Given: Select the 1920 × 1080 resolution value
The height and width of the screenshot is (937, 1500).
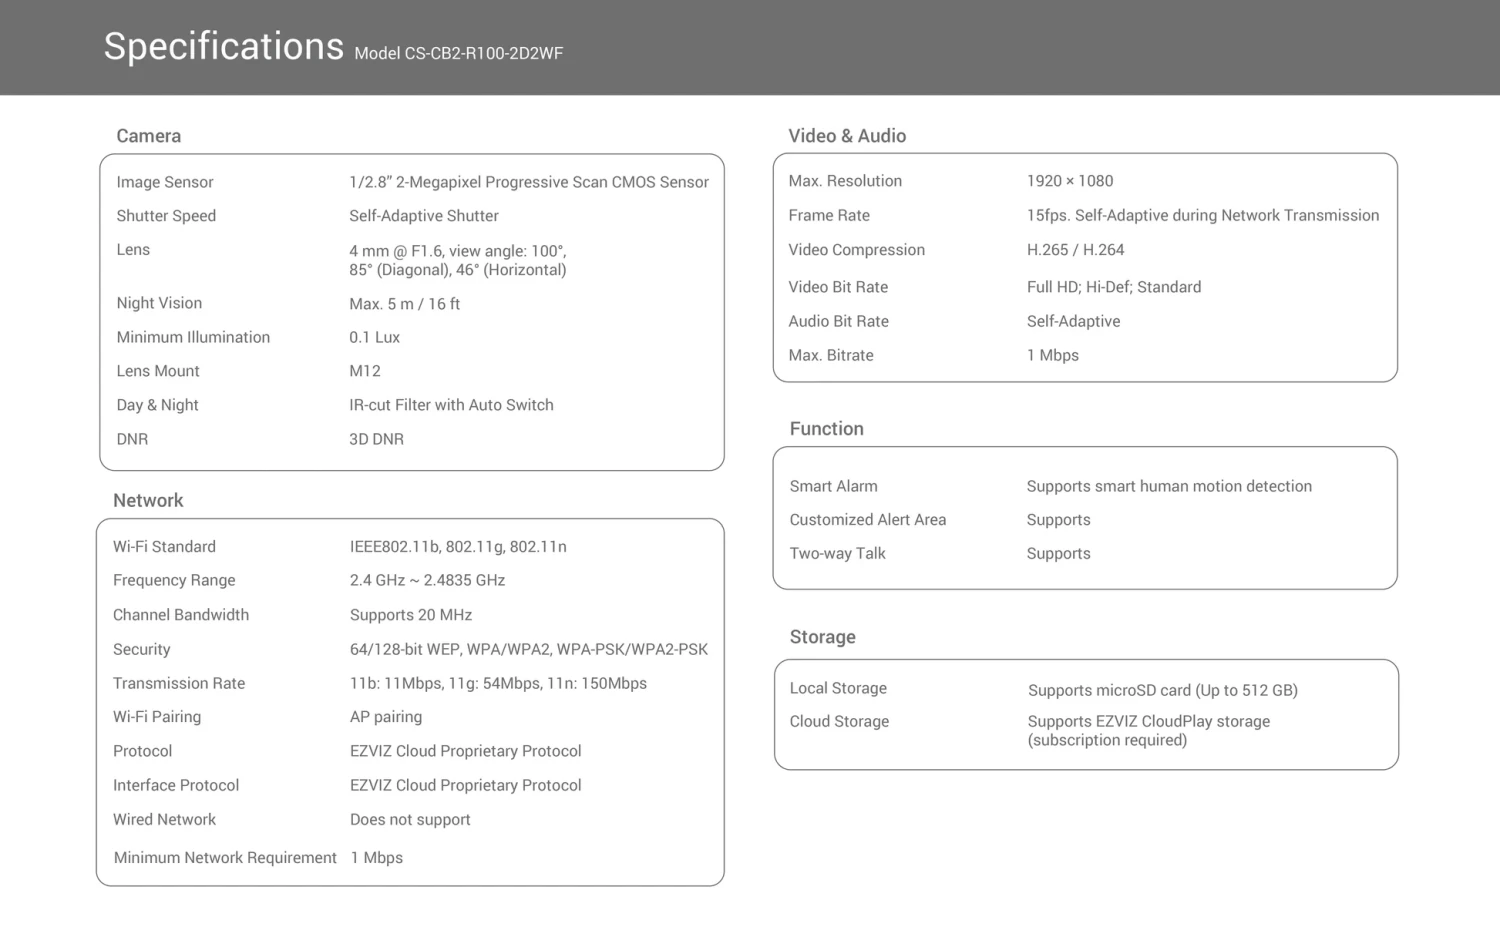Looking at the screenshot, I should click(1069, 181).
